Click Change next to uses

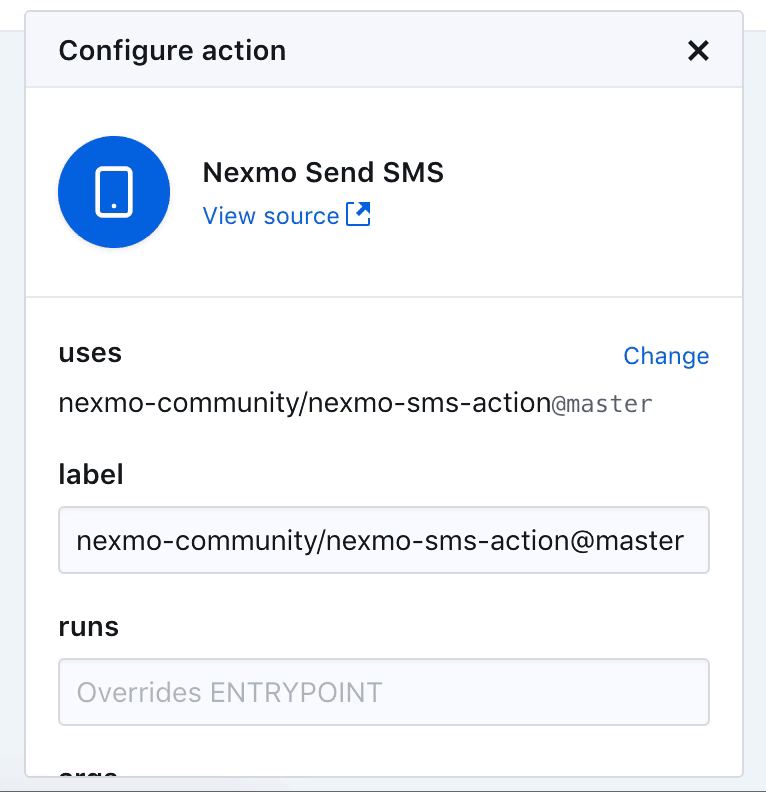666,356
